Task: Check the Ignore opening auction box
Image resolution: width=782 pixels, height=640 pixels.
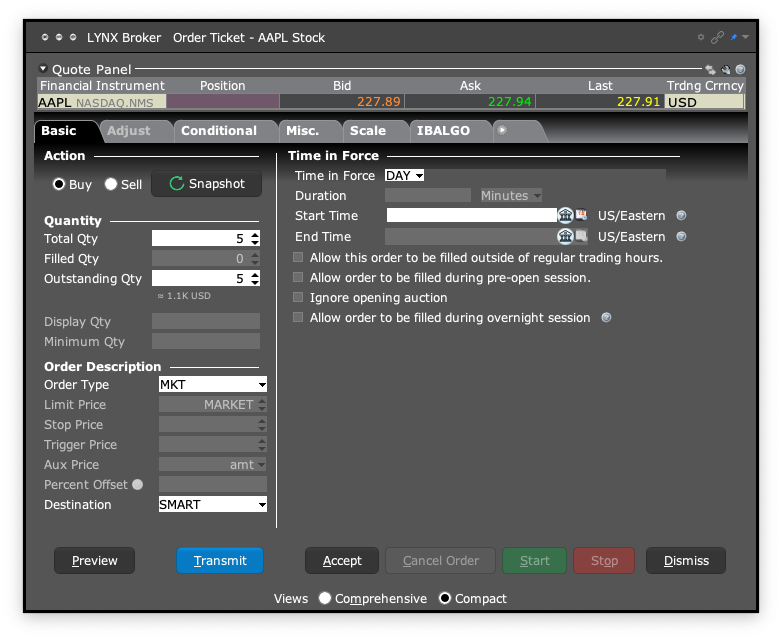Action: pos(298,298)
